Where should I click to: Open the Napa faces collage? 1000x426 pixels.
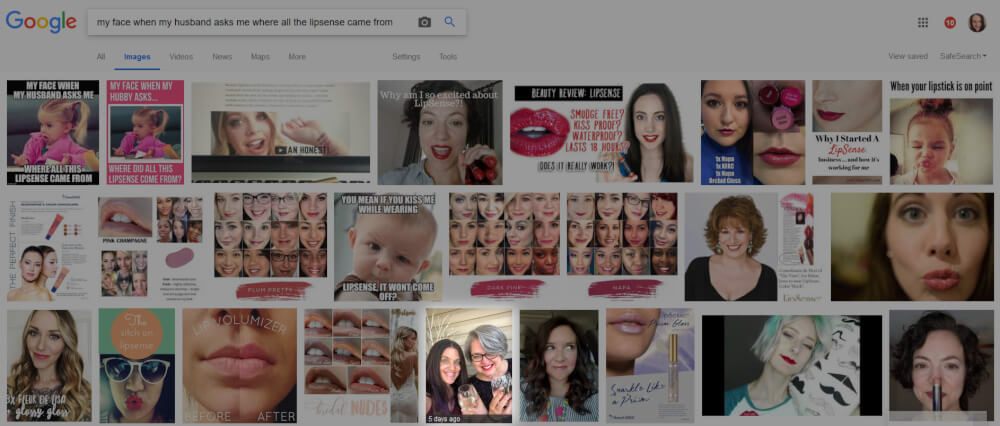pyautogui.click(x=622, y=247)
